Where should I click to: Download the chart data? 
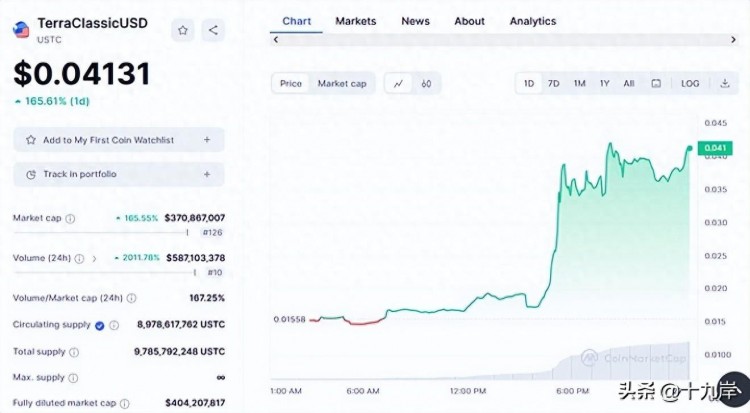(x=725, y=83)
